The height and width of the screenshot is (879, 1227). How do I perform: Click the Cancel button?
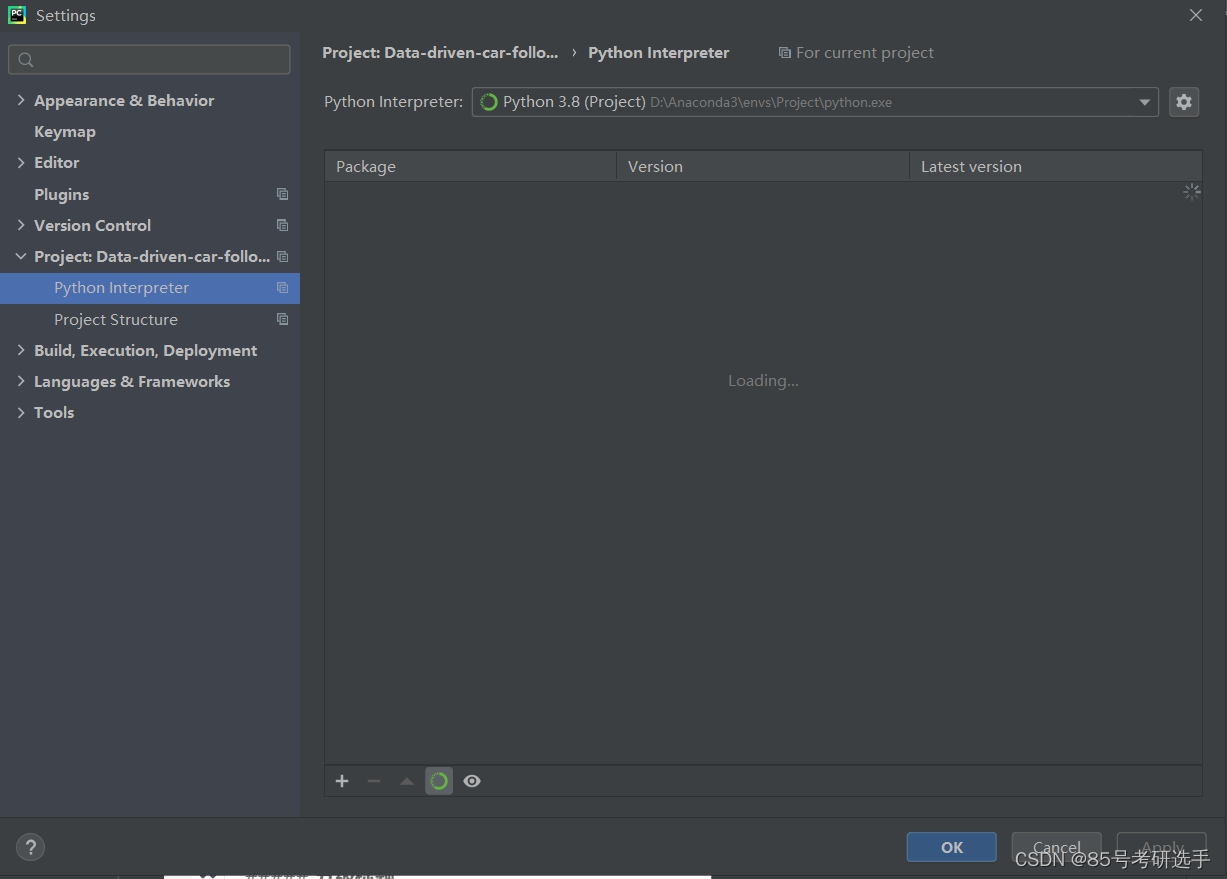click(1056, 847)
